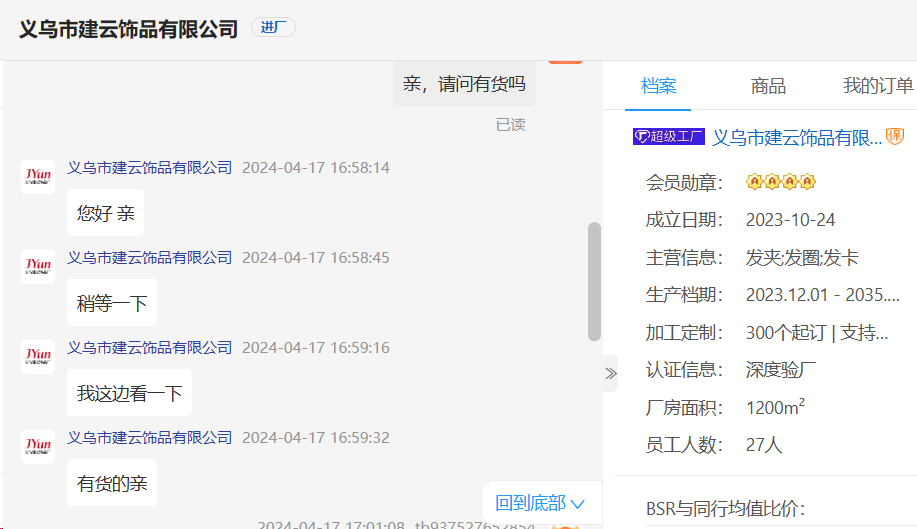
Task: Collapse the side panel with double-chevron arrow
Action: click(611, 374)
